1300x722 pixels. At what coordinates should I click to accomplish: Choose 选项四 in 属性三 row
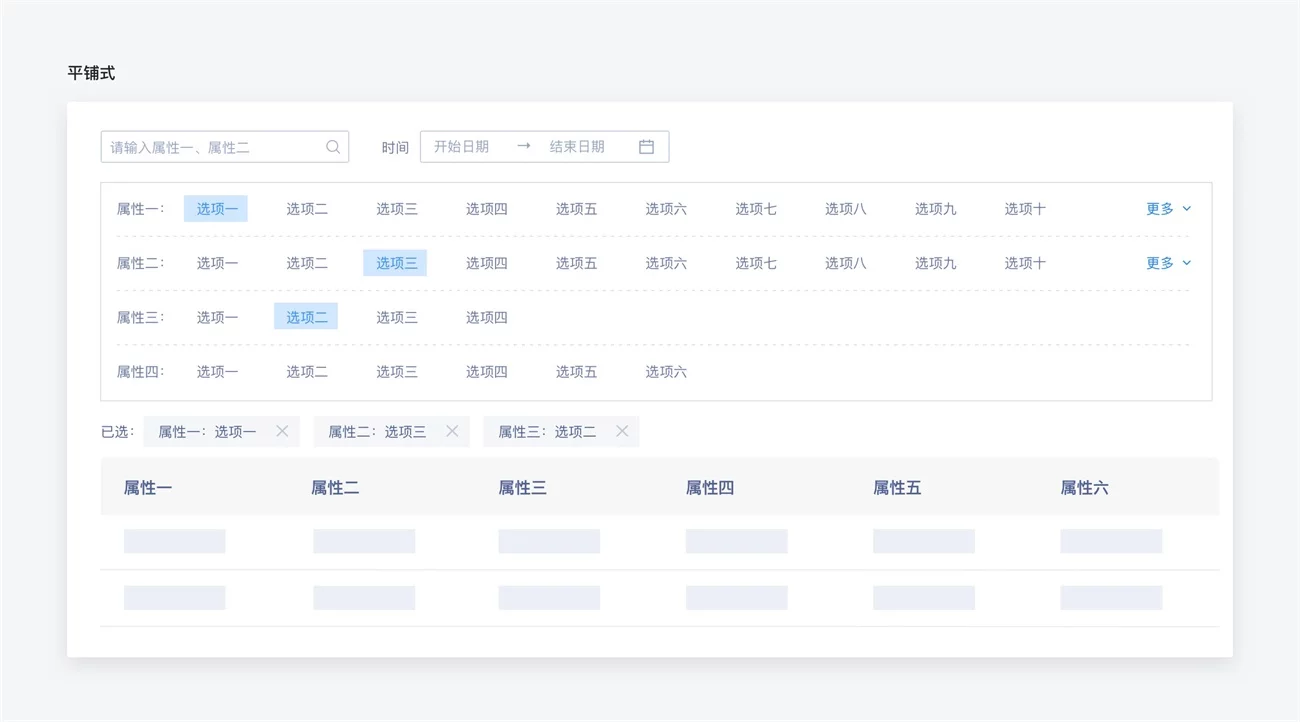[486, 317]
